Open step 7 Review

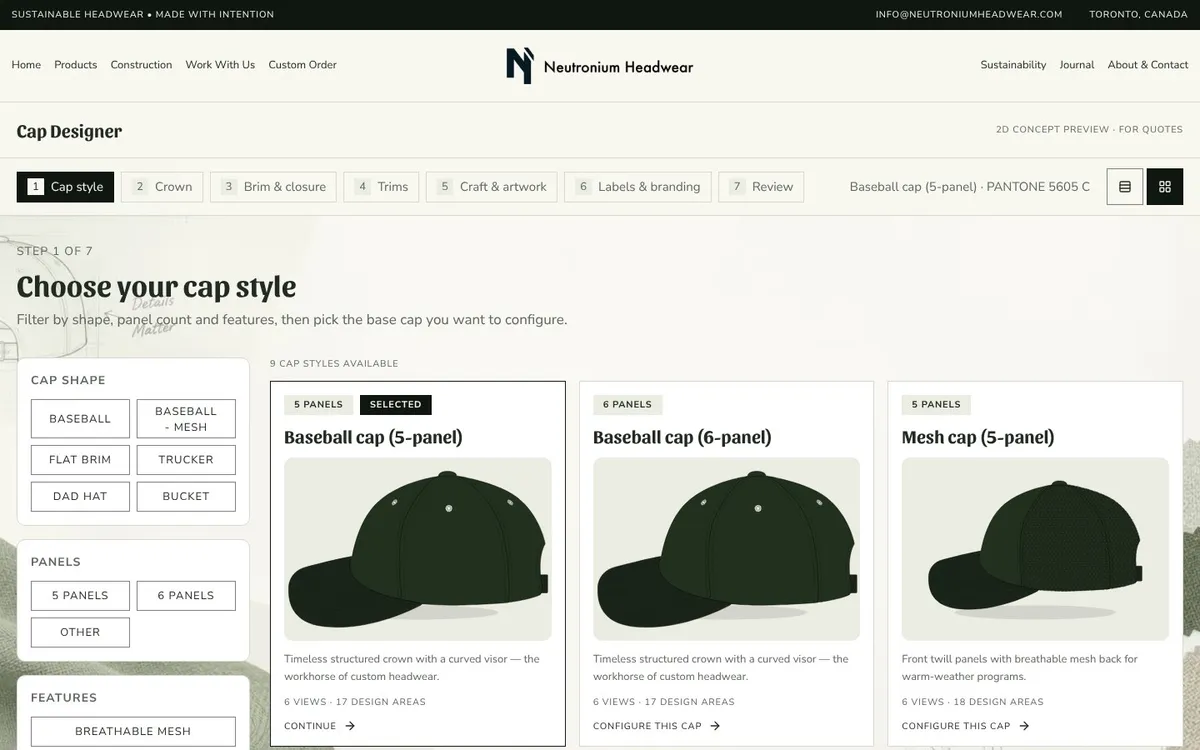761,187
